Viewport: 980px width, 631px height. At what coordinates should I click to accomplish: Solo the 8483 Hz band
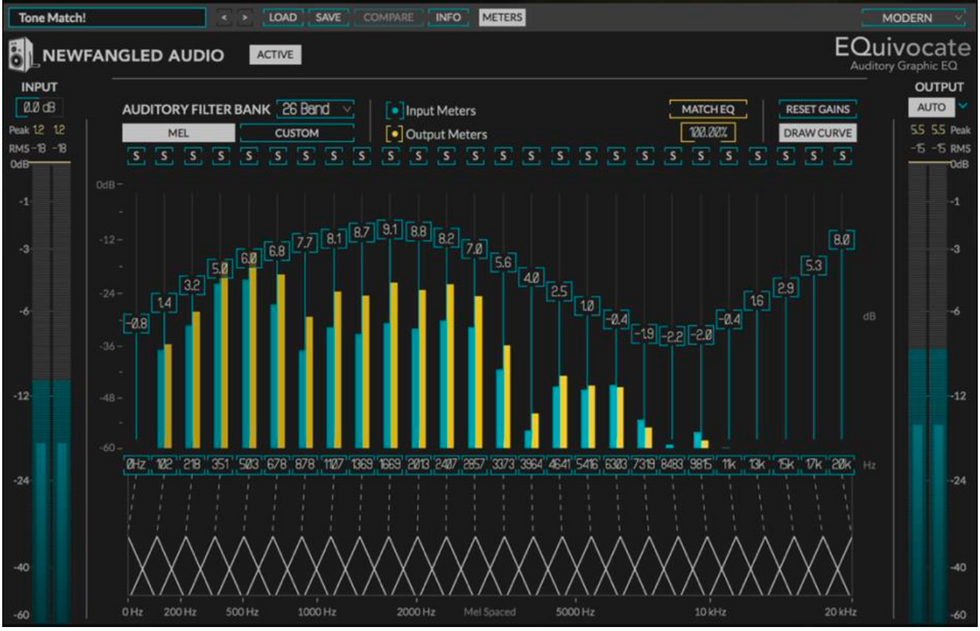point(672,156)
